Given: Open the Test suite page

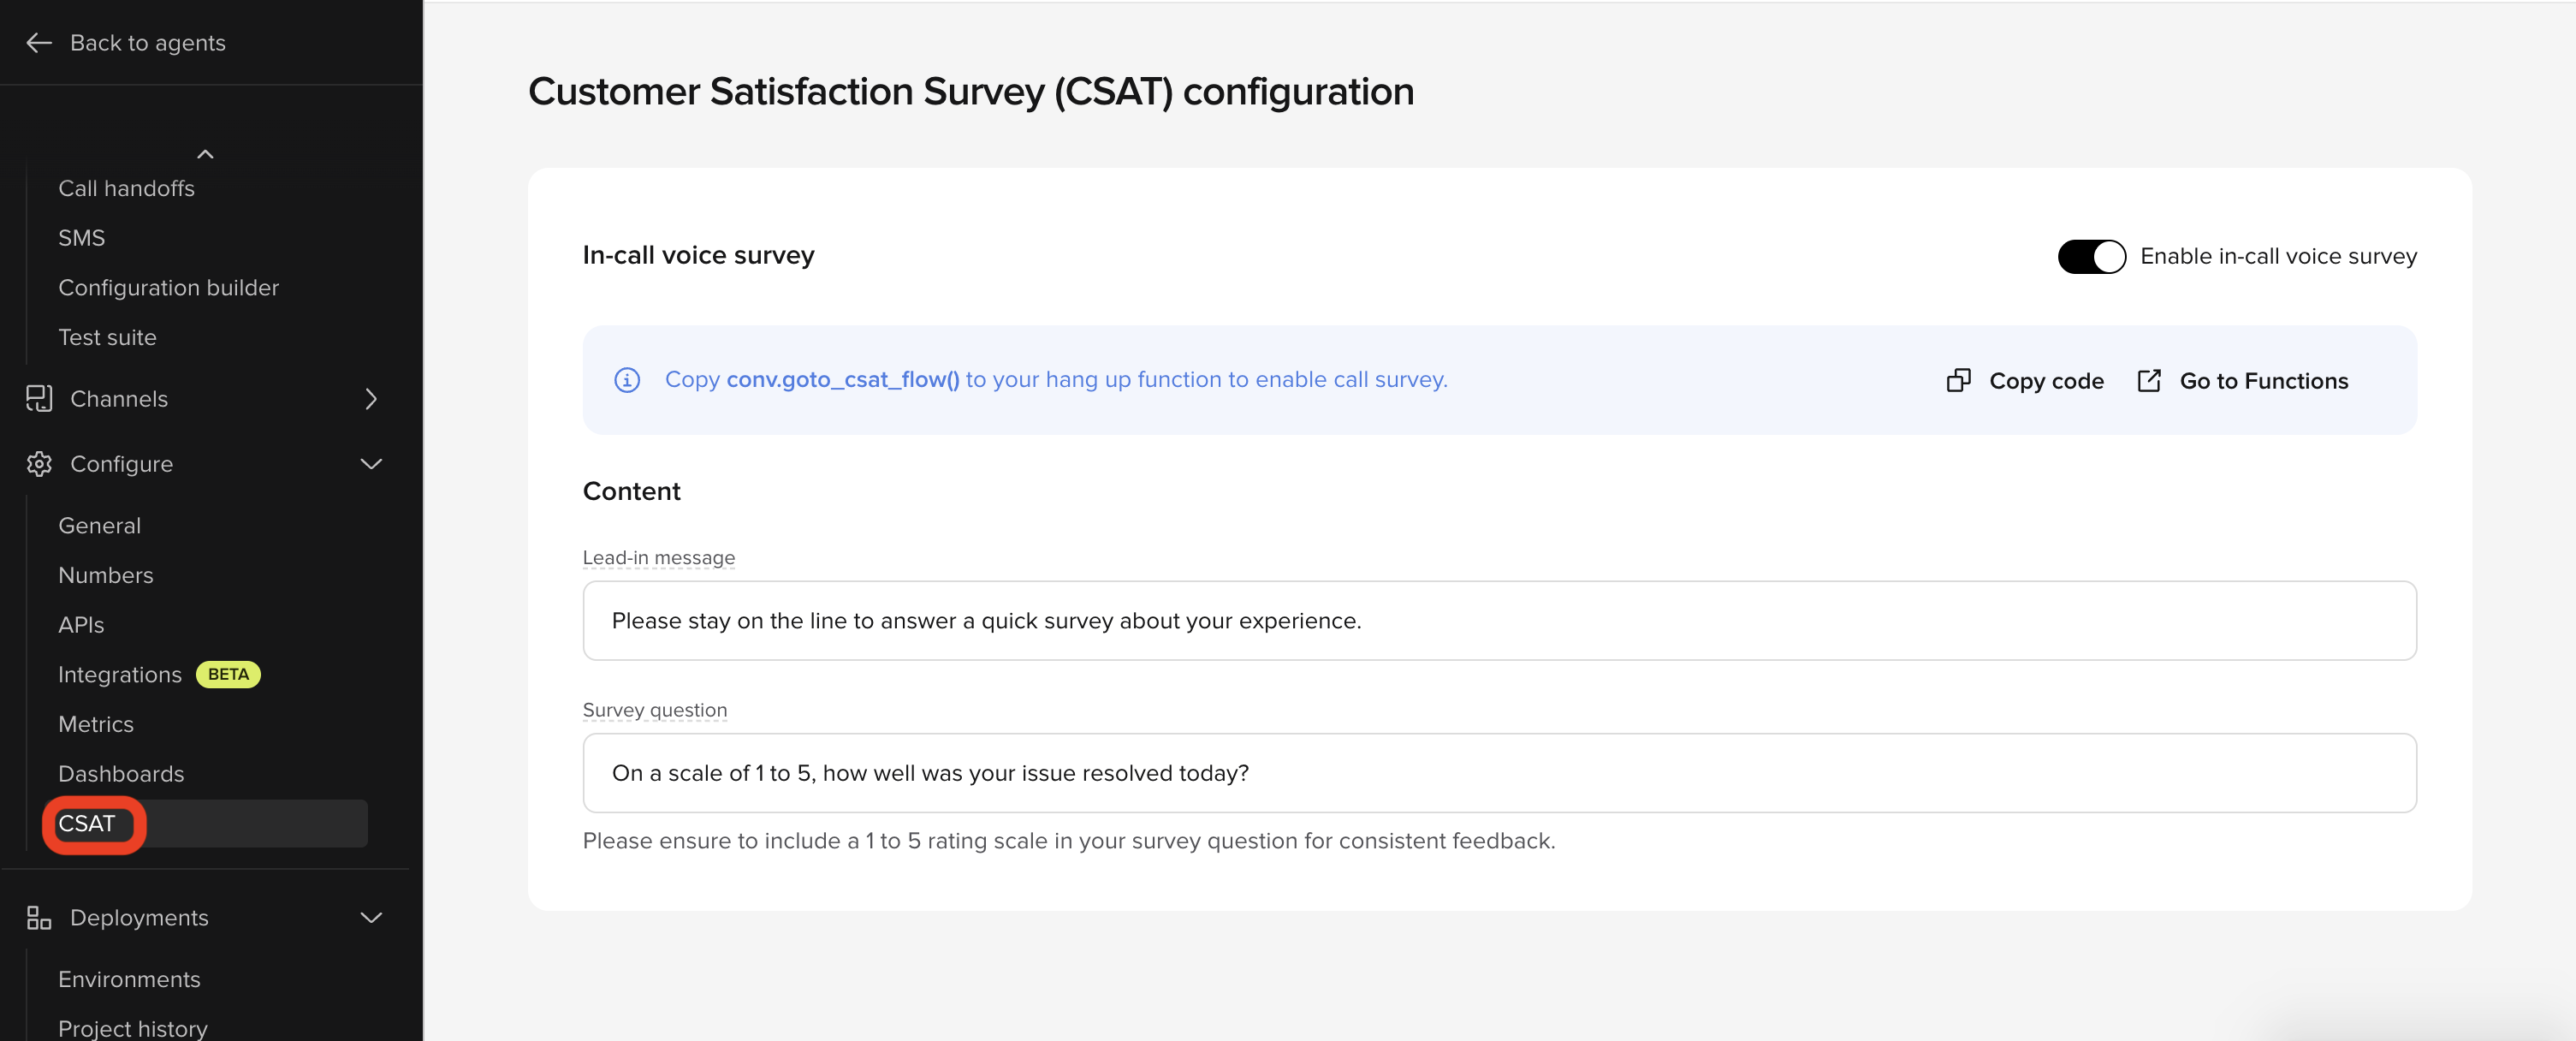Looking at the screenshot, I should [x=107, y=338].
